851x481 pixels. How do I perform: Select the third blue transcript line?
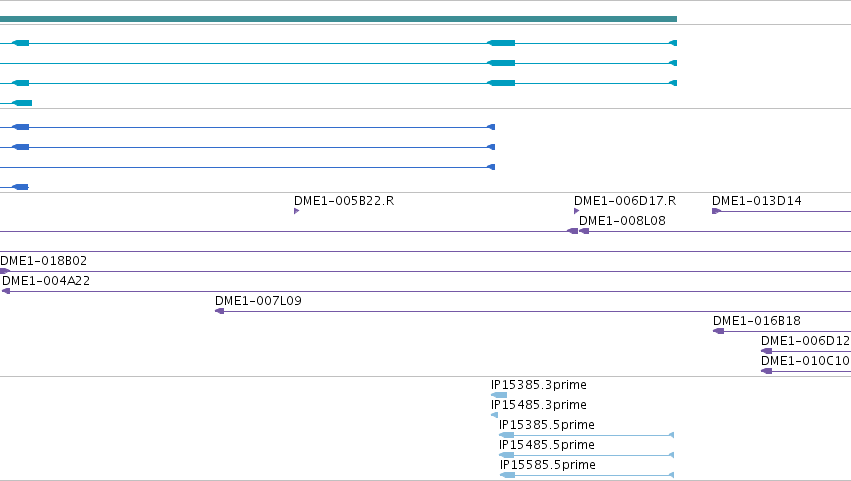(x=247, y=167)
